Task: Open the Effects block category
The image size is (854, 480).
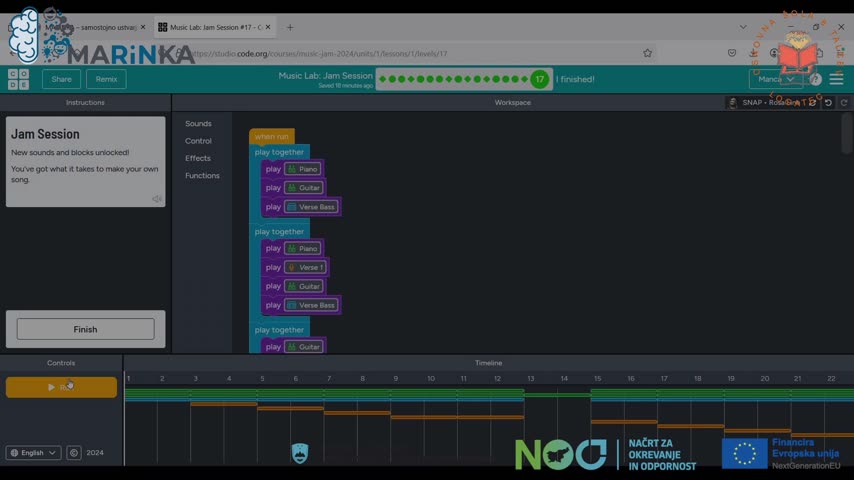Action: (x=198, y=158)
